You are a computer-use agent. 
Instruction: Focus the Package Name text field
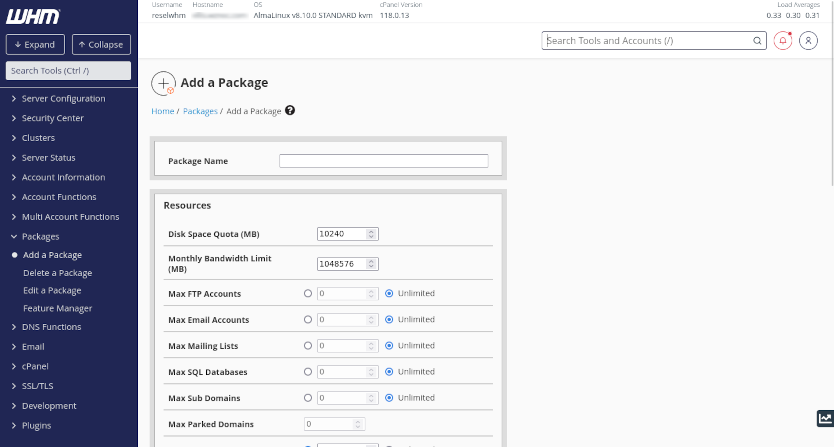tap(383, 161)
